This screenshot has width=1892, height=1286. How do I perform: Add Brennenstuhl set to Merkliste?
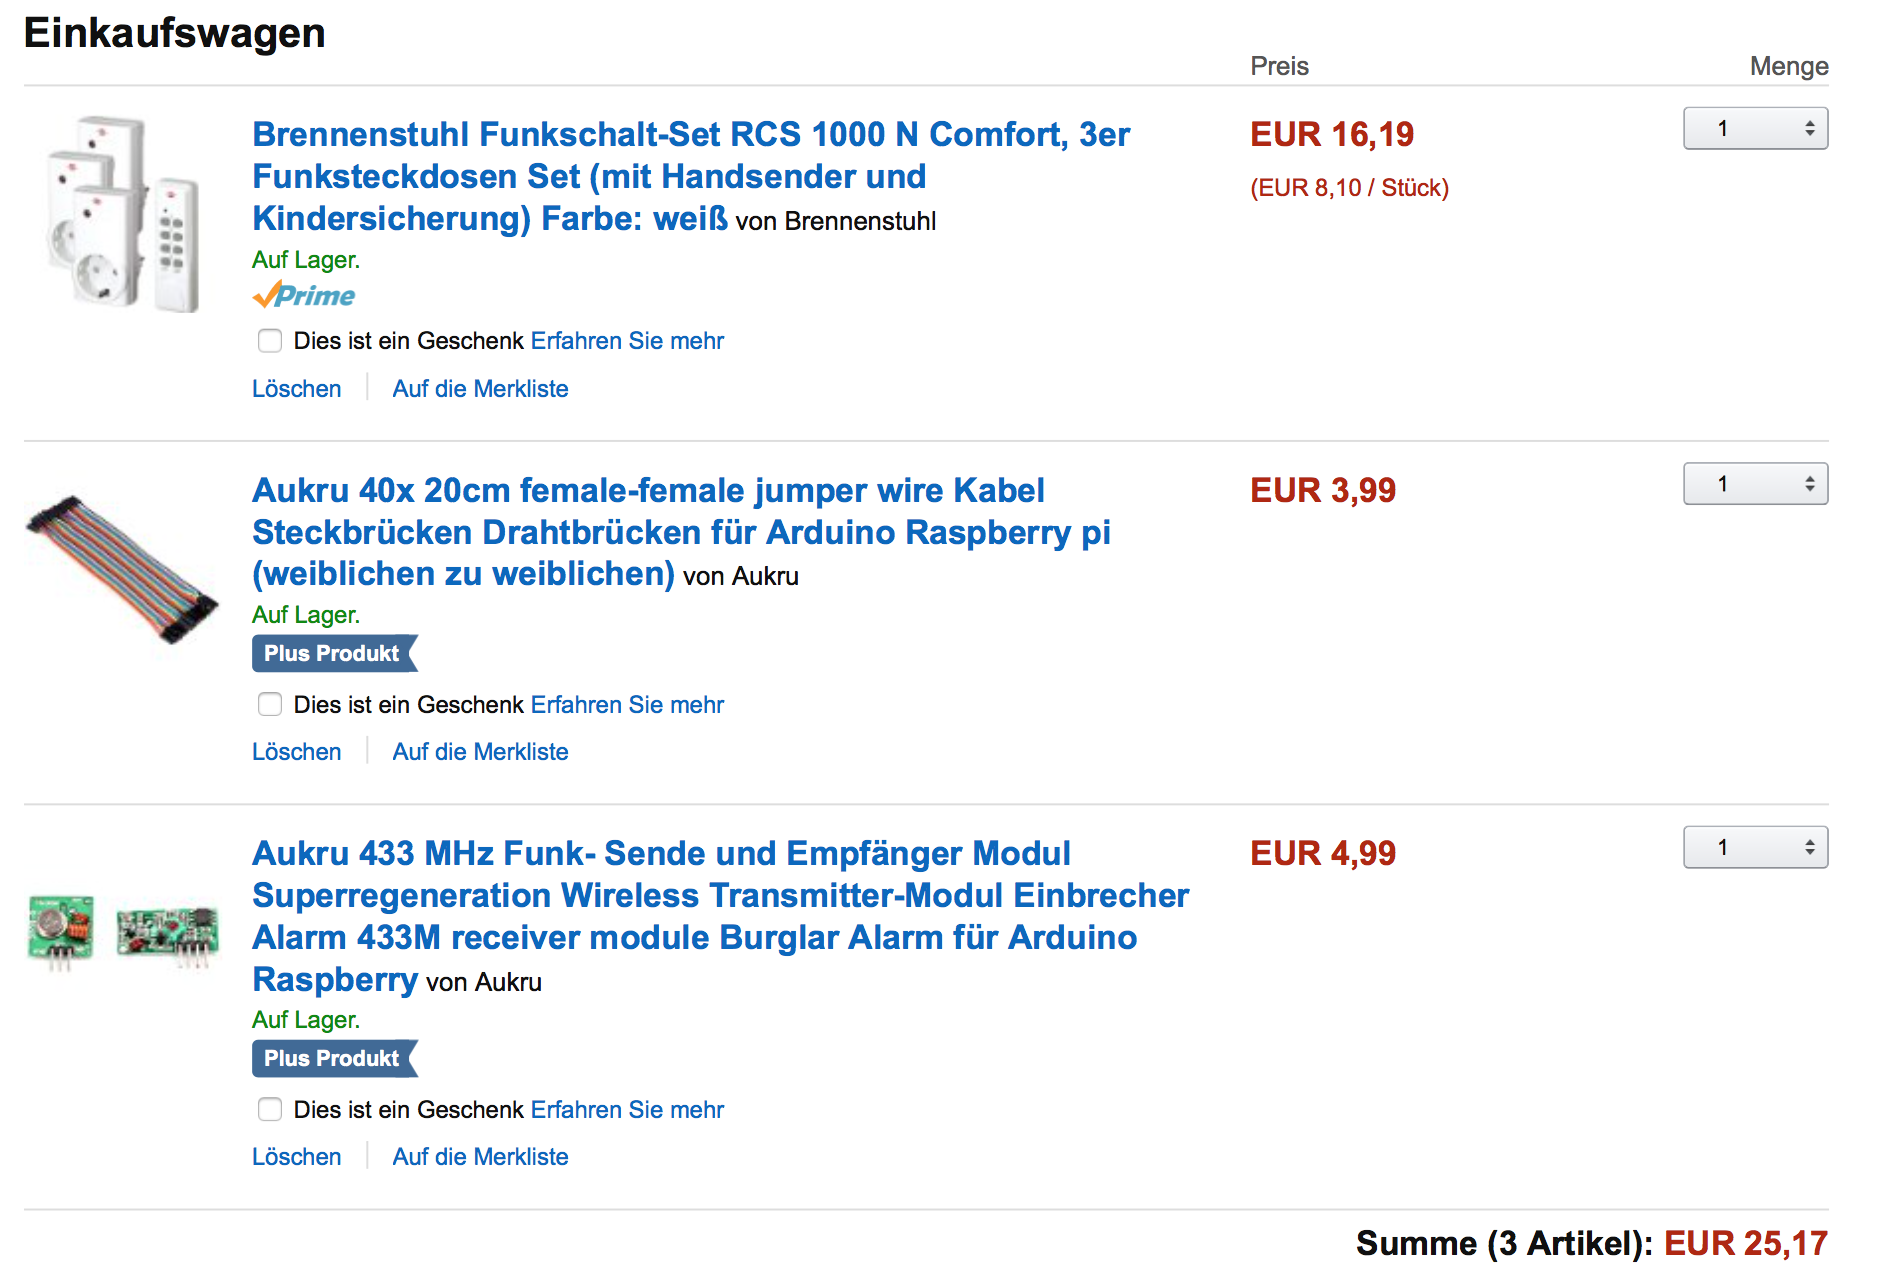480,389
